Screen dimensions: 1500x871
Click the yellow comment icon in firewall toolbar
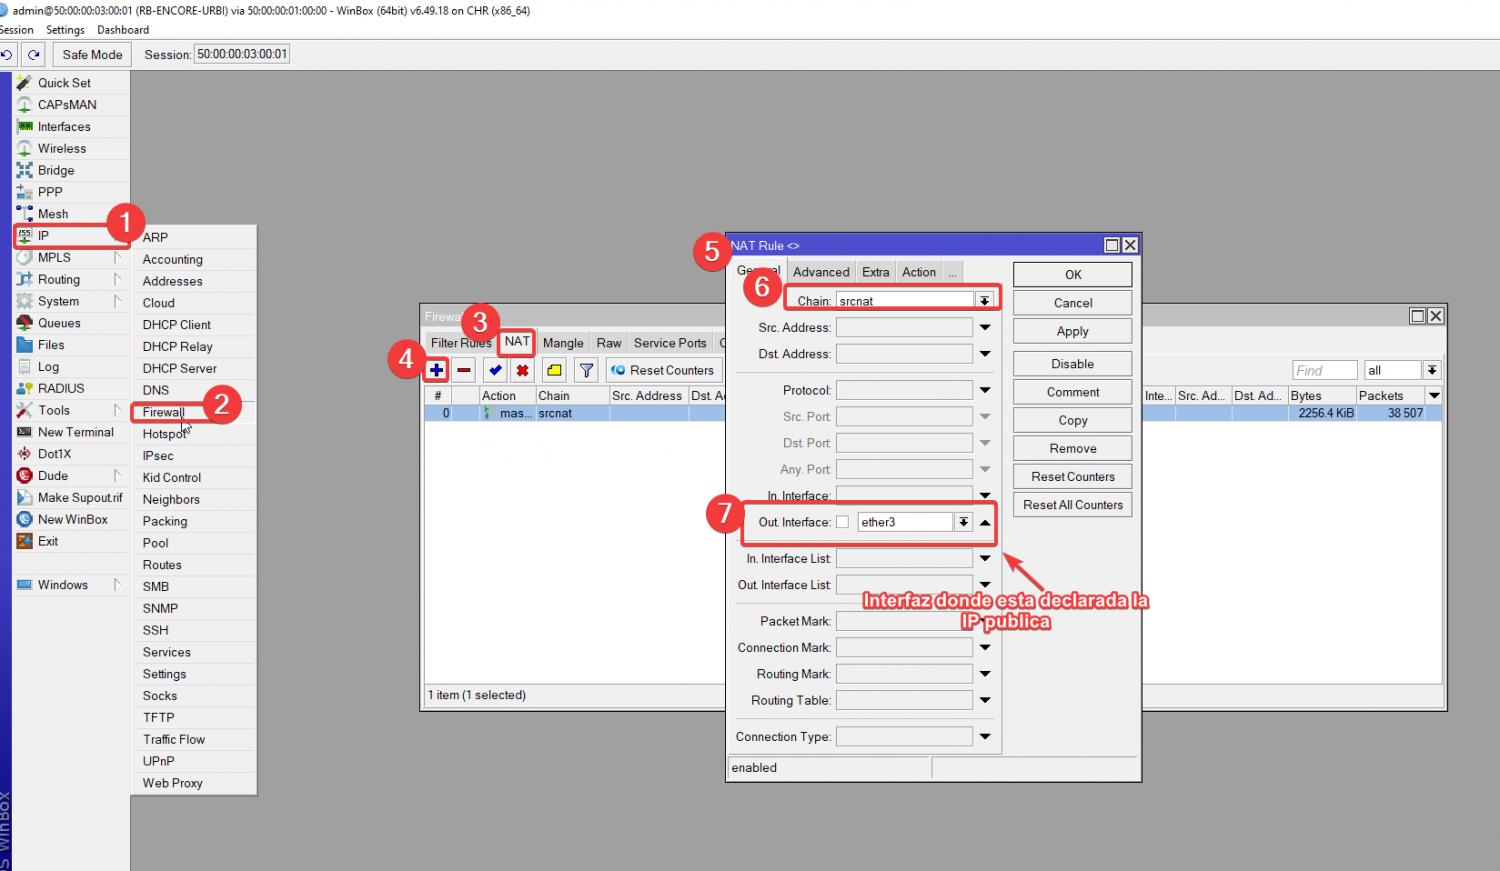554,370
